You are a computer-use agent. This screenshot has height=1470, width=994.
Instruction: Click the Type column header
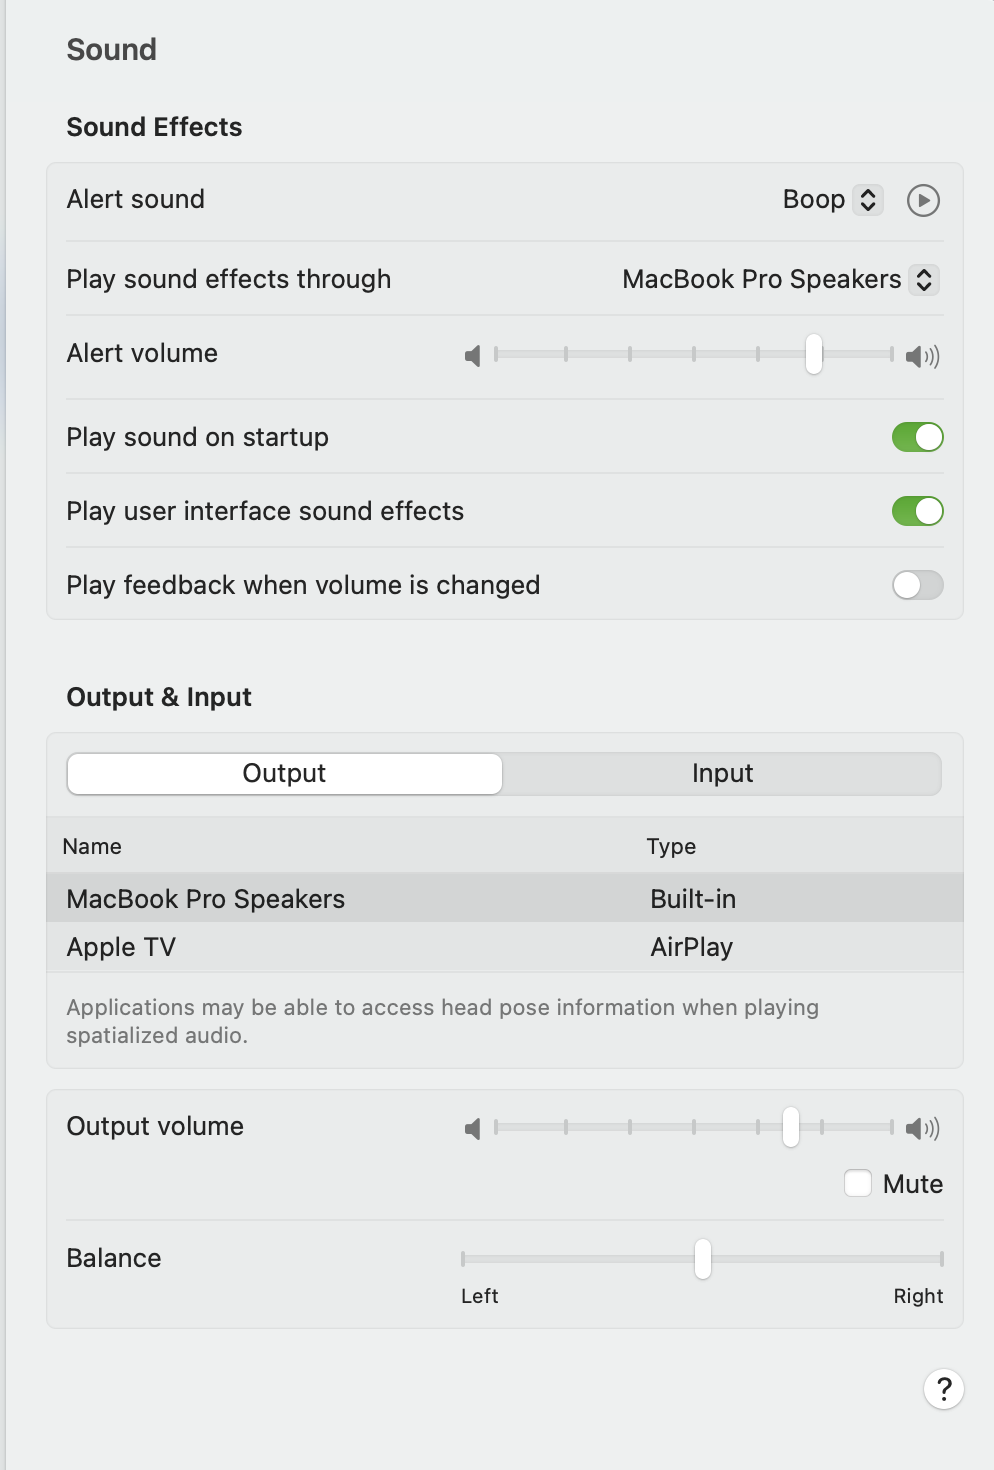671,847
